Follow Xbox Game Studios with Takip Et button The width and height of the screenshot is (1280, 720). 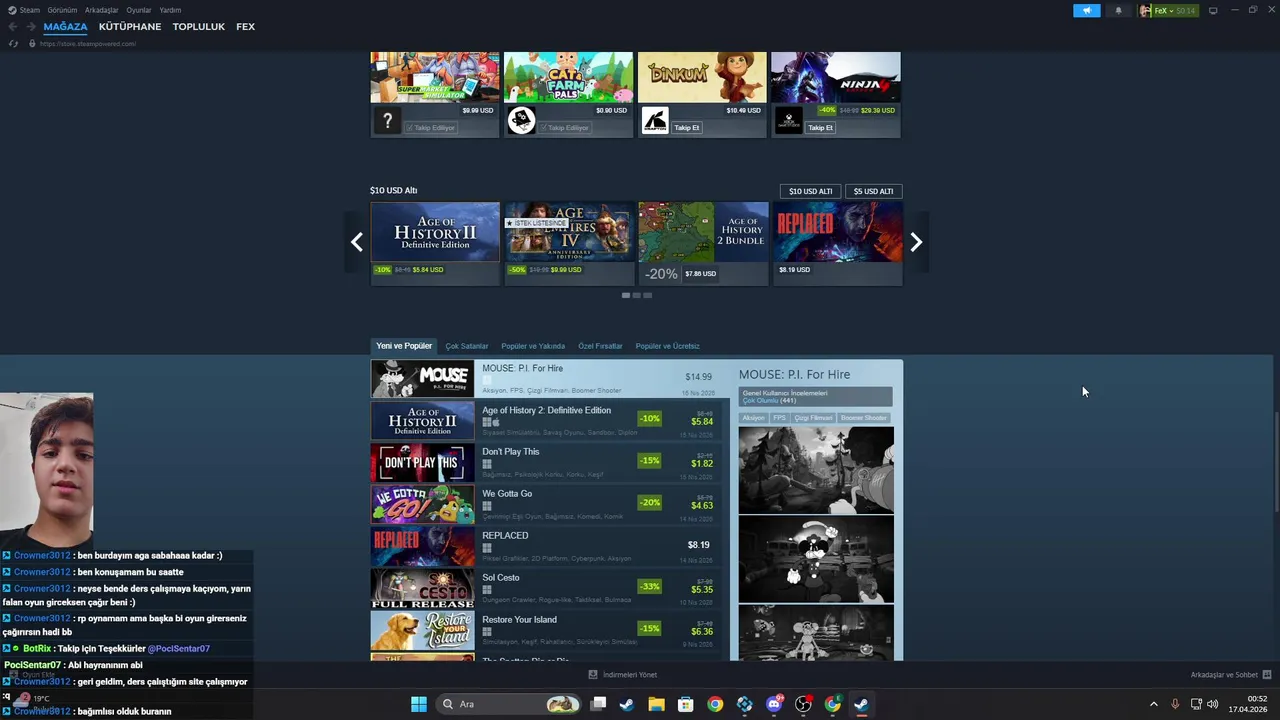(x=820, y=128)
